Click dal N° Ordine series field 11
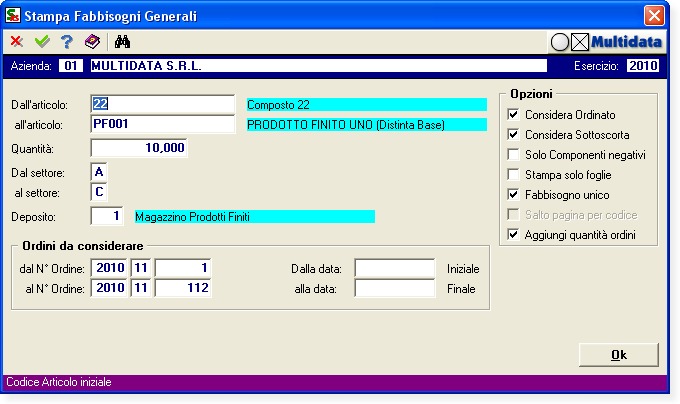The height and width of the screenshot is (404, 680). 141,268
